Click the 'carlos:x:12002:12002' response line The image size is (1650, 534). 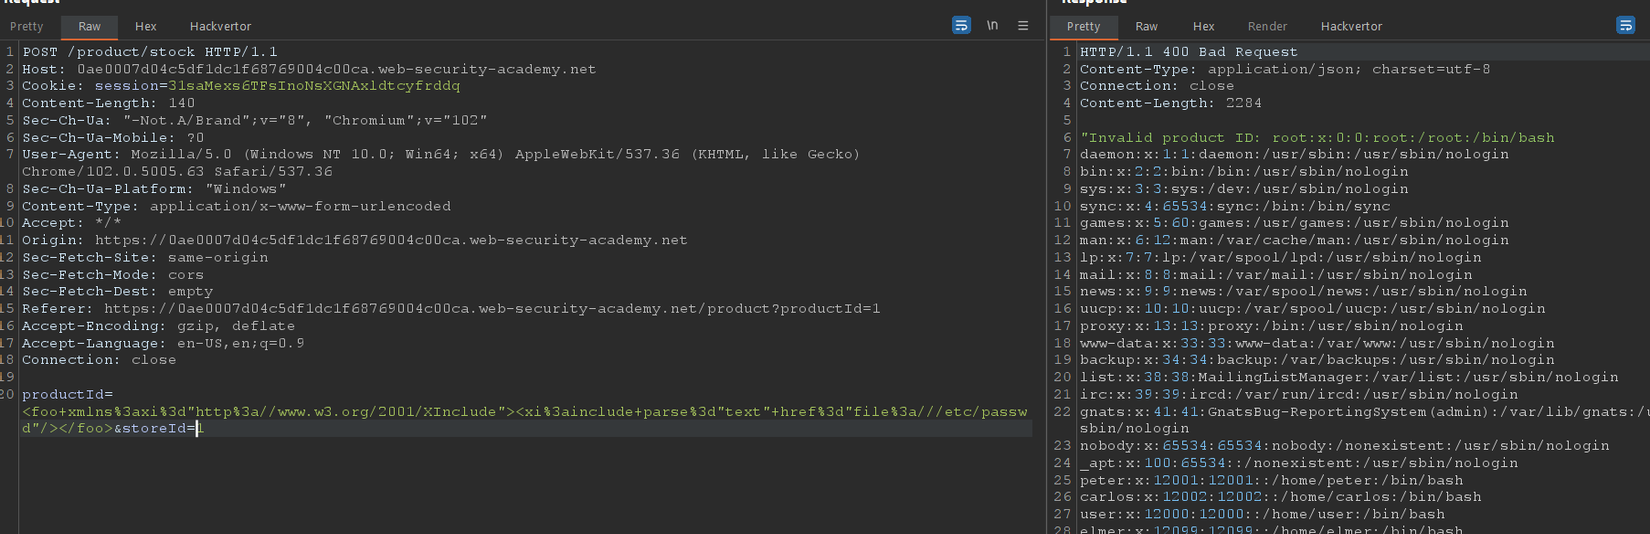click(x=1281, y=497)
